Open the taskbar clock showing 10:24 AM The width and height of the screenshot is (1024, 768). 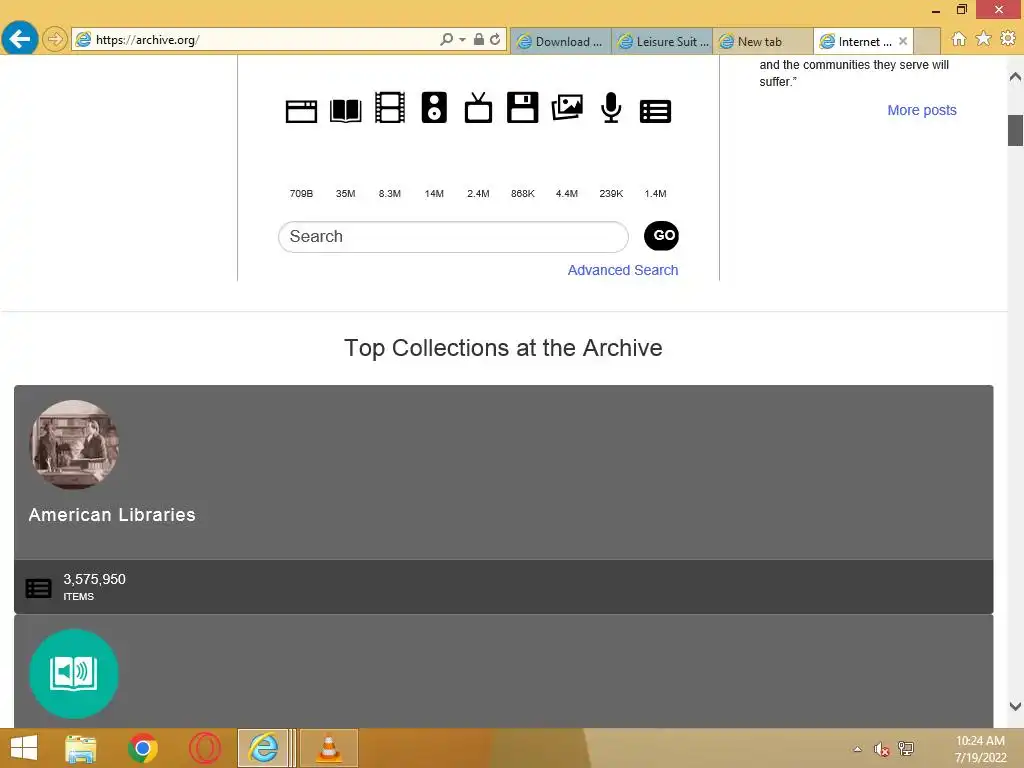click(980, 749)
